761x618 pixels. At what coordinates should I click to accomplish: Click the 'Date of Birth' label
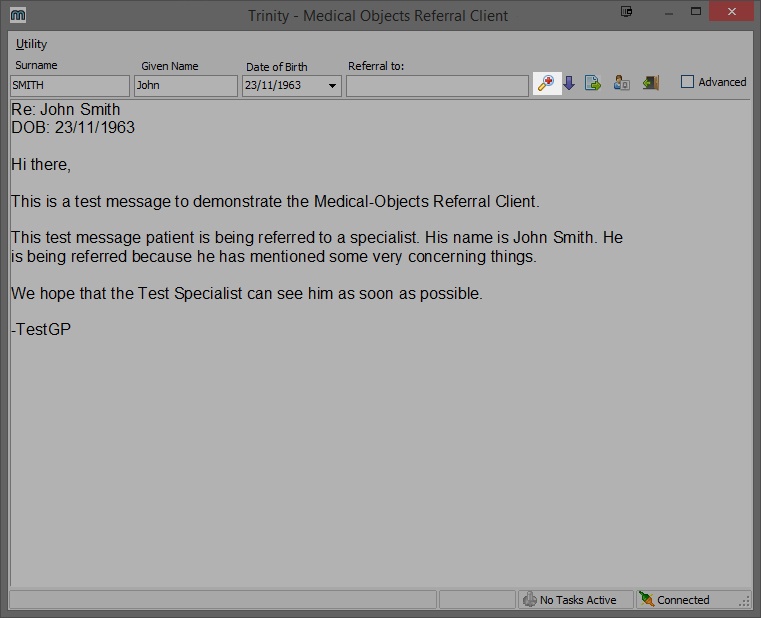point(277,67)
